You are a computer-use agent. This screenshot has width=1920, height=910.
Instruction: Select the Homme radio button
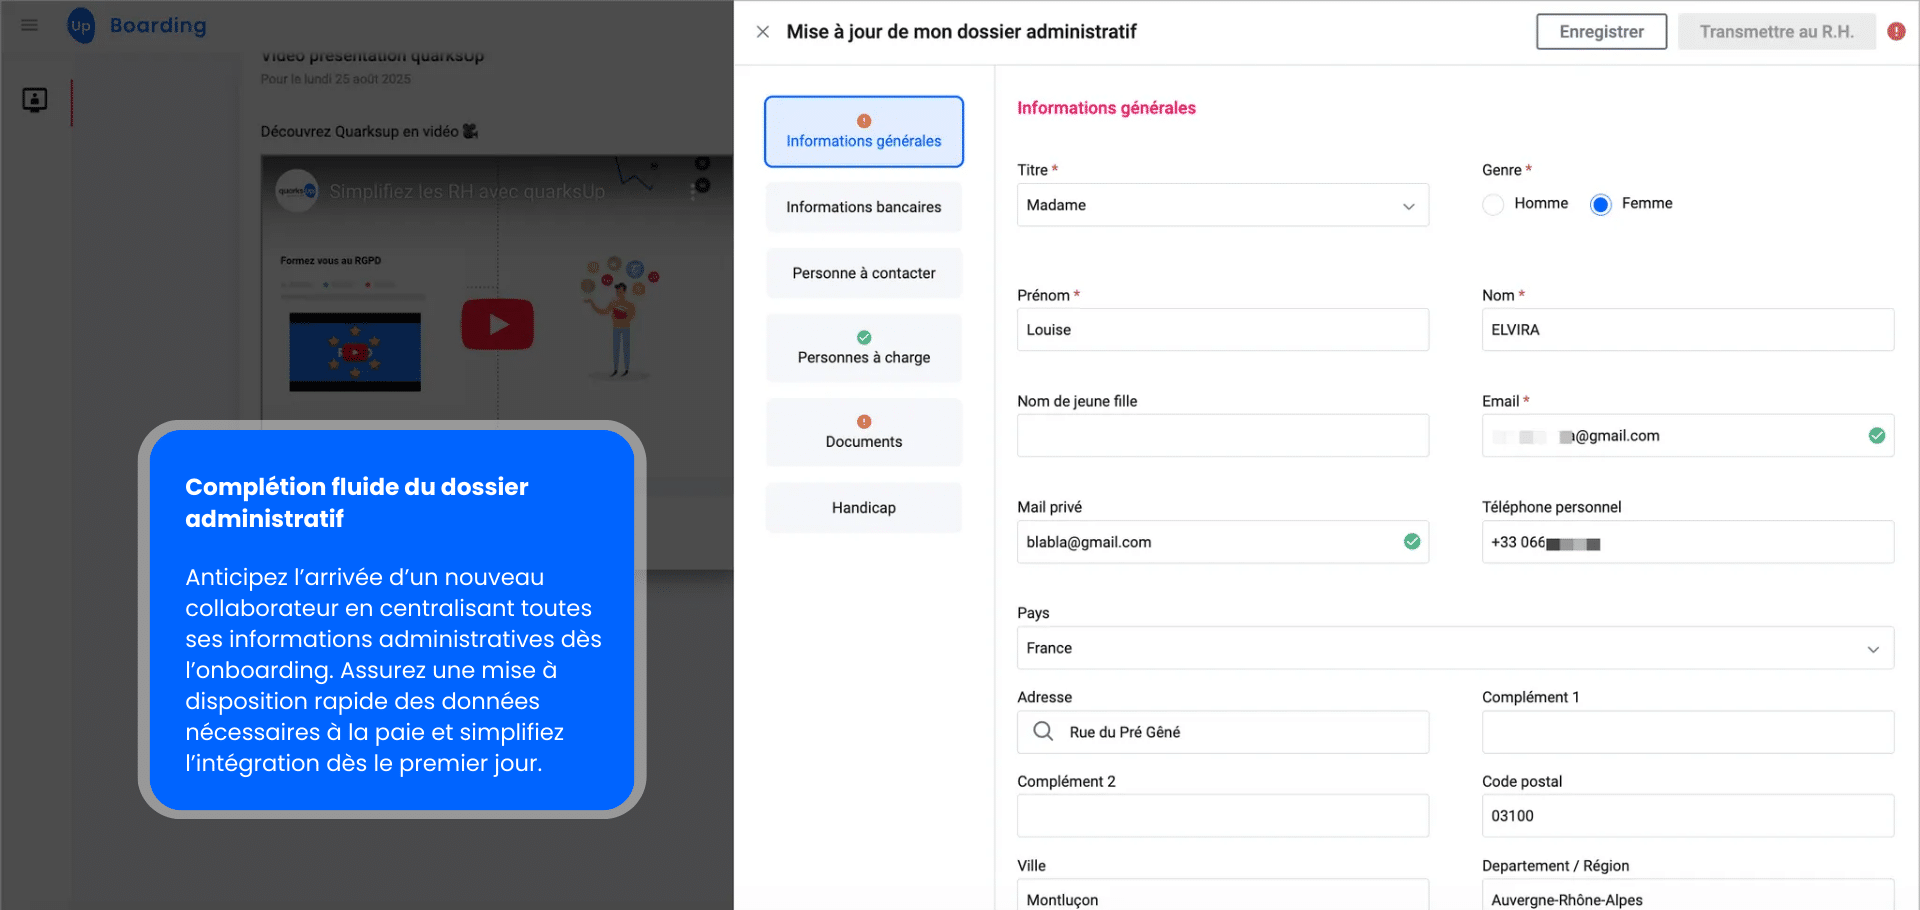point(1493,205)
